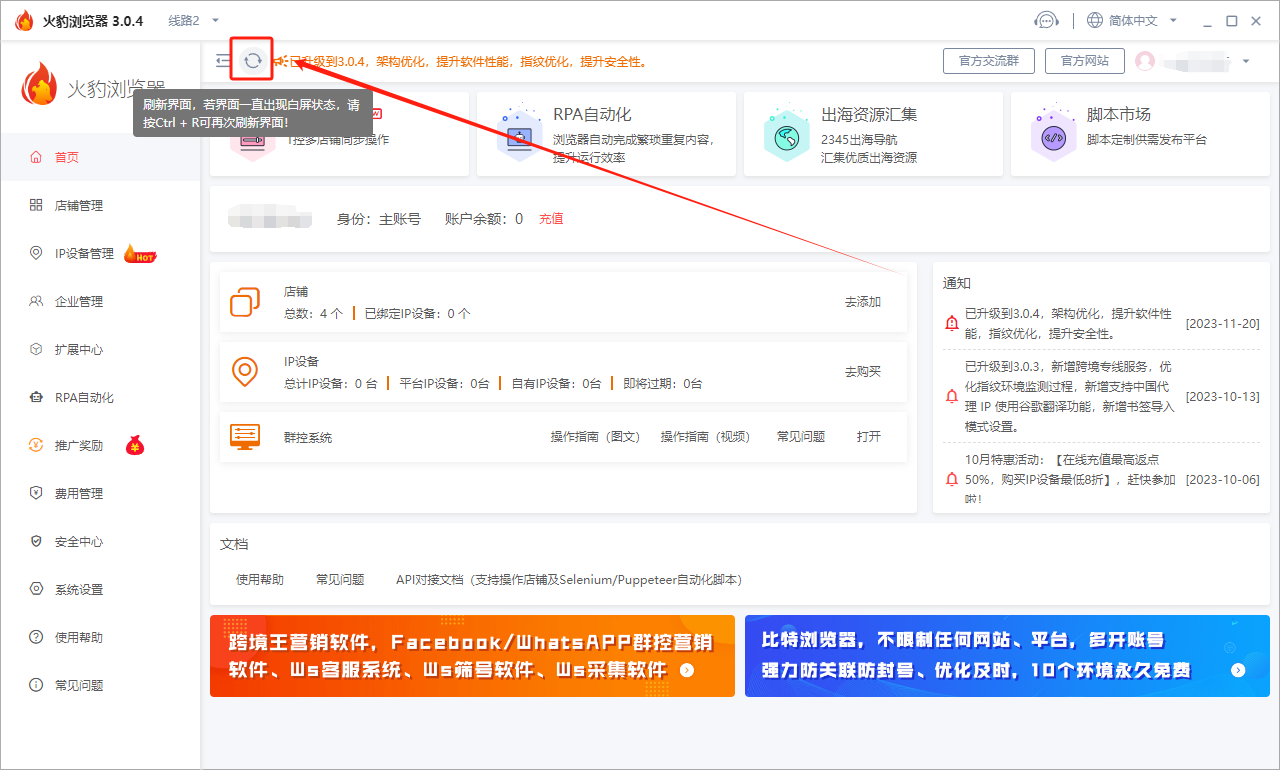
Task: Open 操作指南（图文） for 群控系统
Action: (x=595, y=437)
